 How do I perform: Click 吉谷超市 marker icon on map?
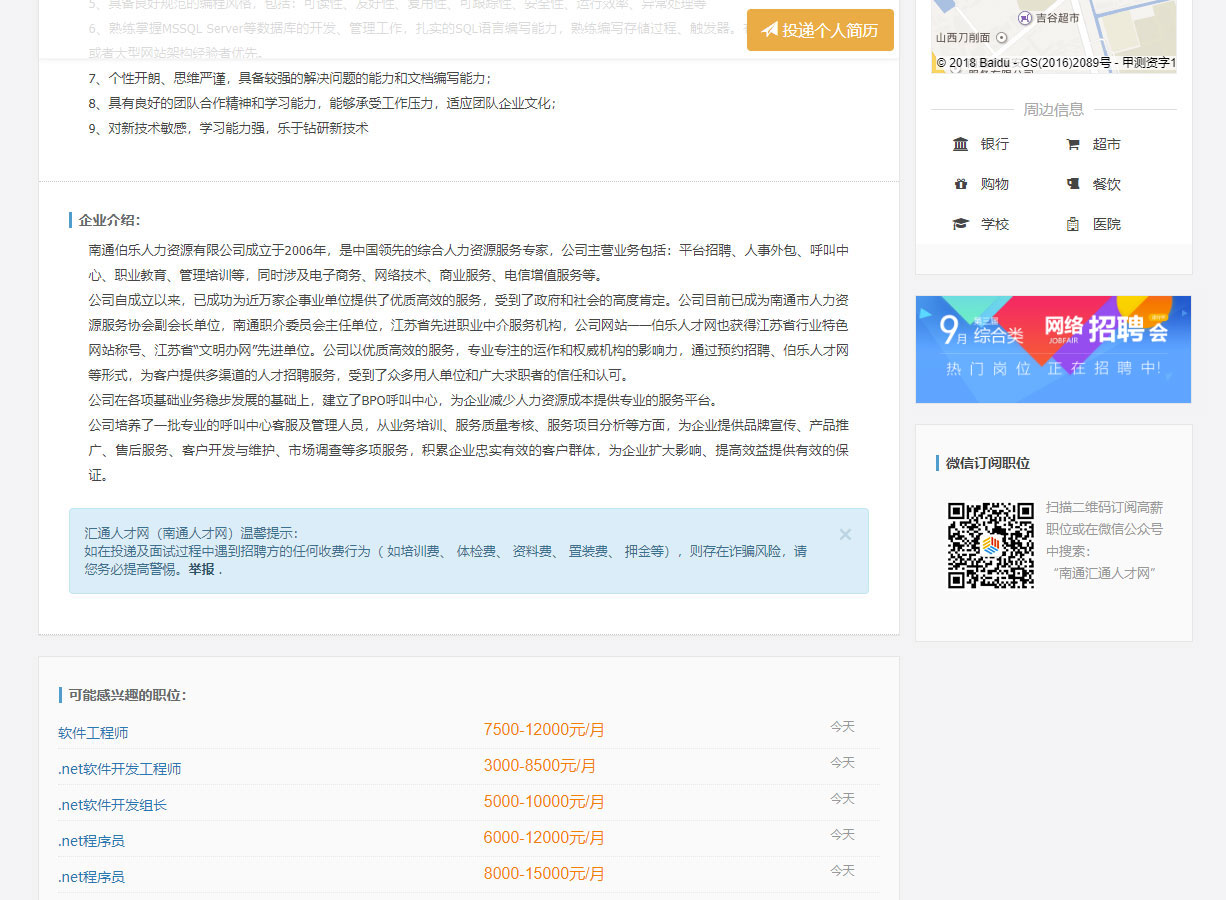tap(1024, 18)
